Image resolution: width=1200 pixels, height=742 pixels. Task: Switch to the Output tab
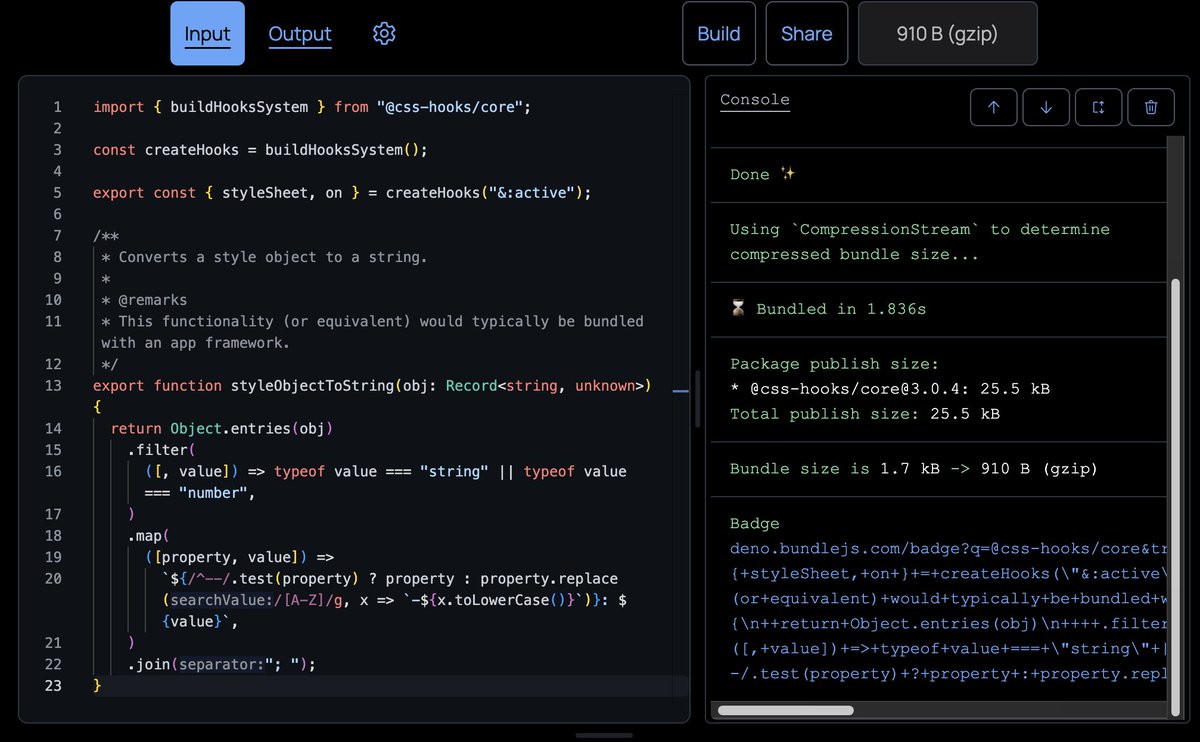click(300, 33)
